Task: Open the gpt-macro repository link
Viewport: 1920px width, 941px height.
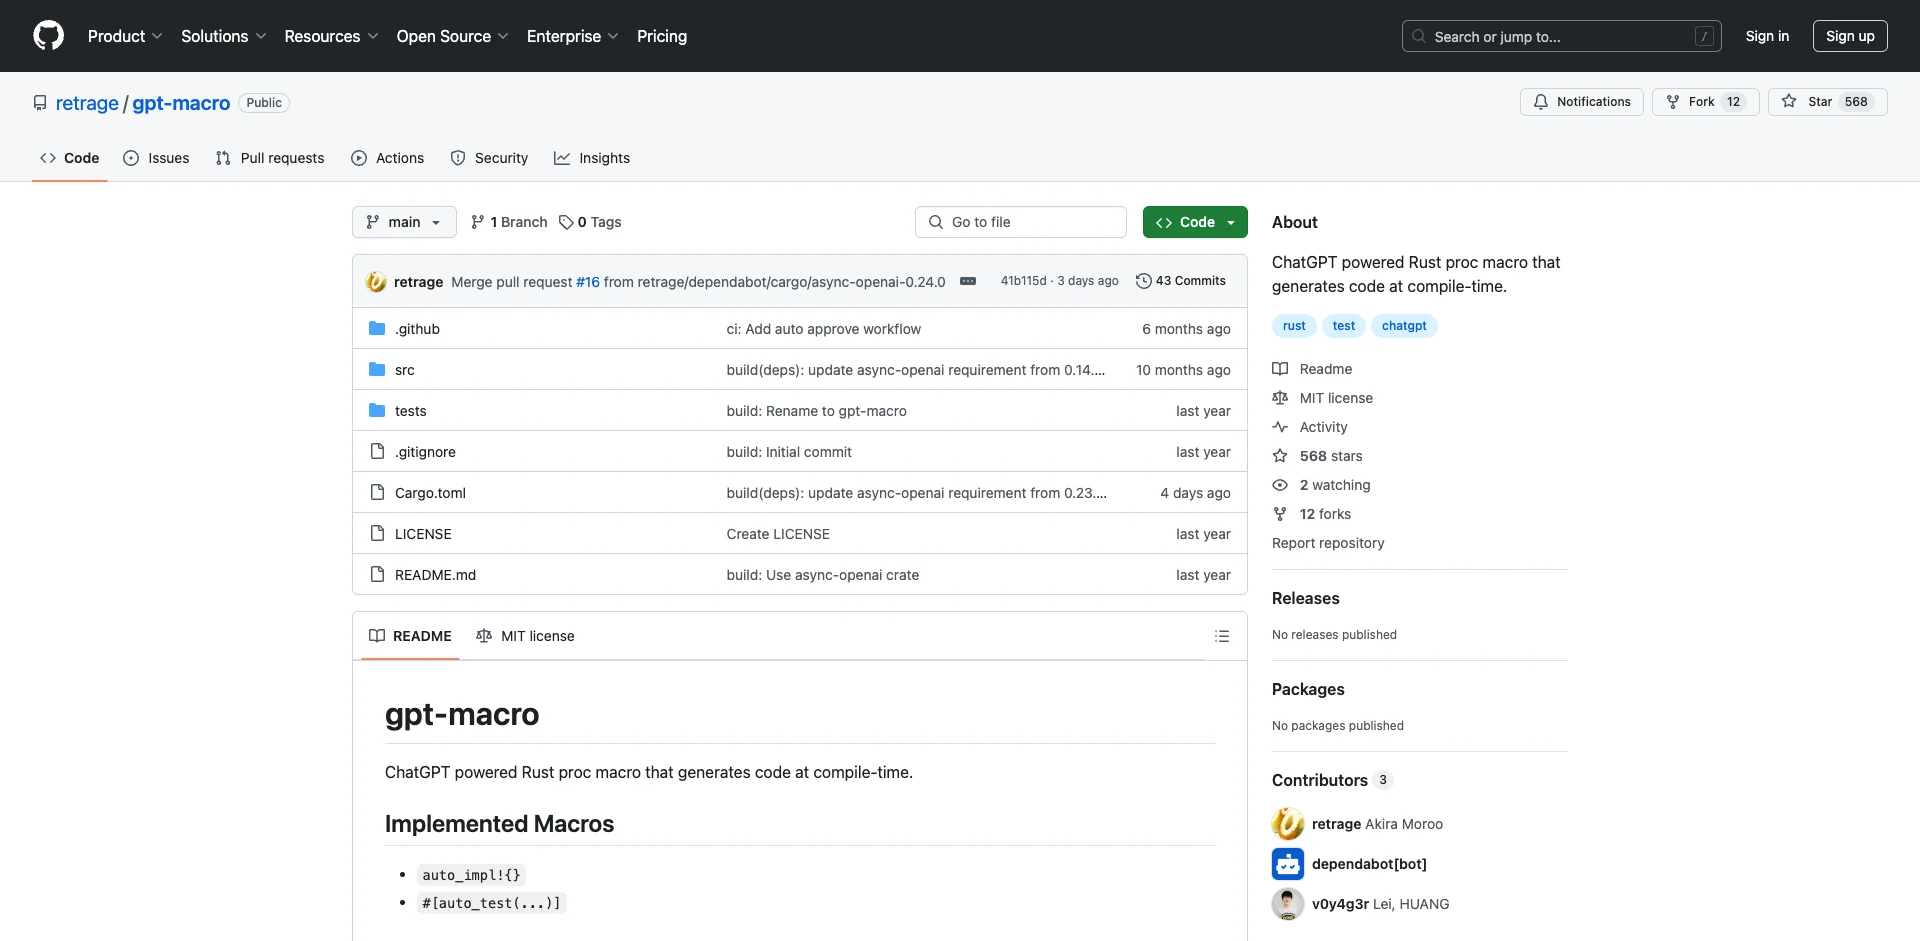Action: click(x=181, y=103)
